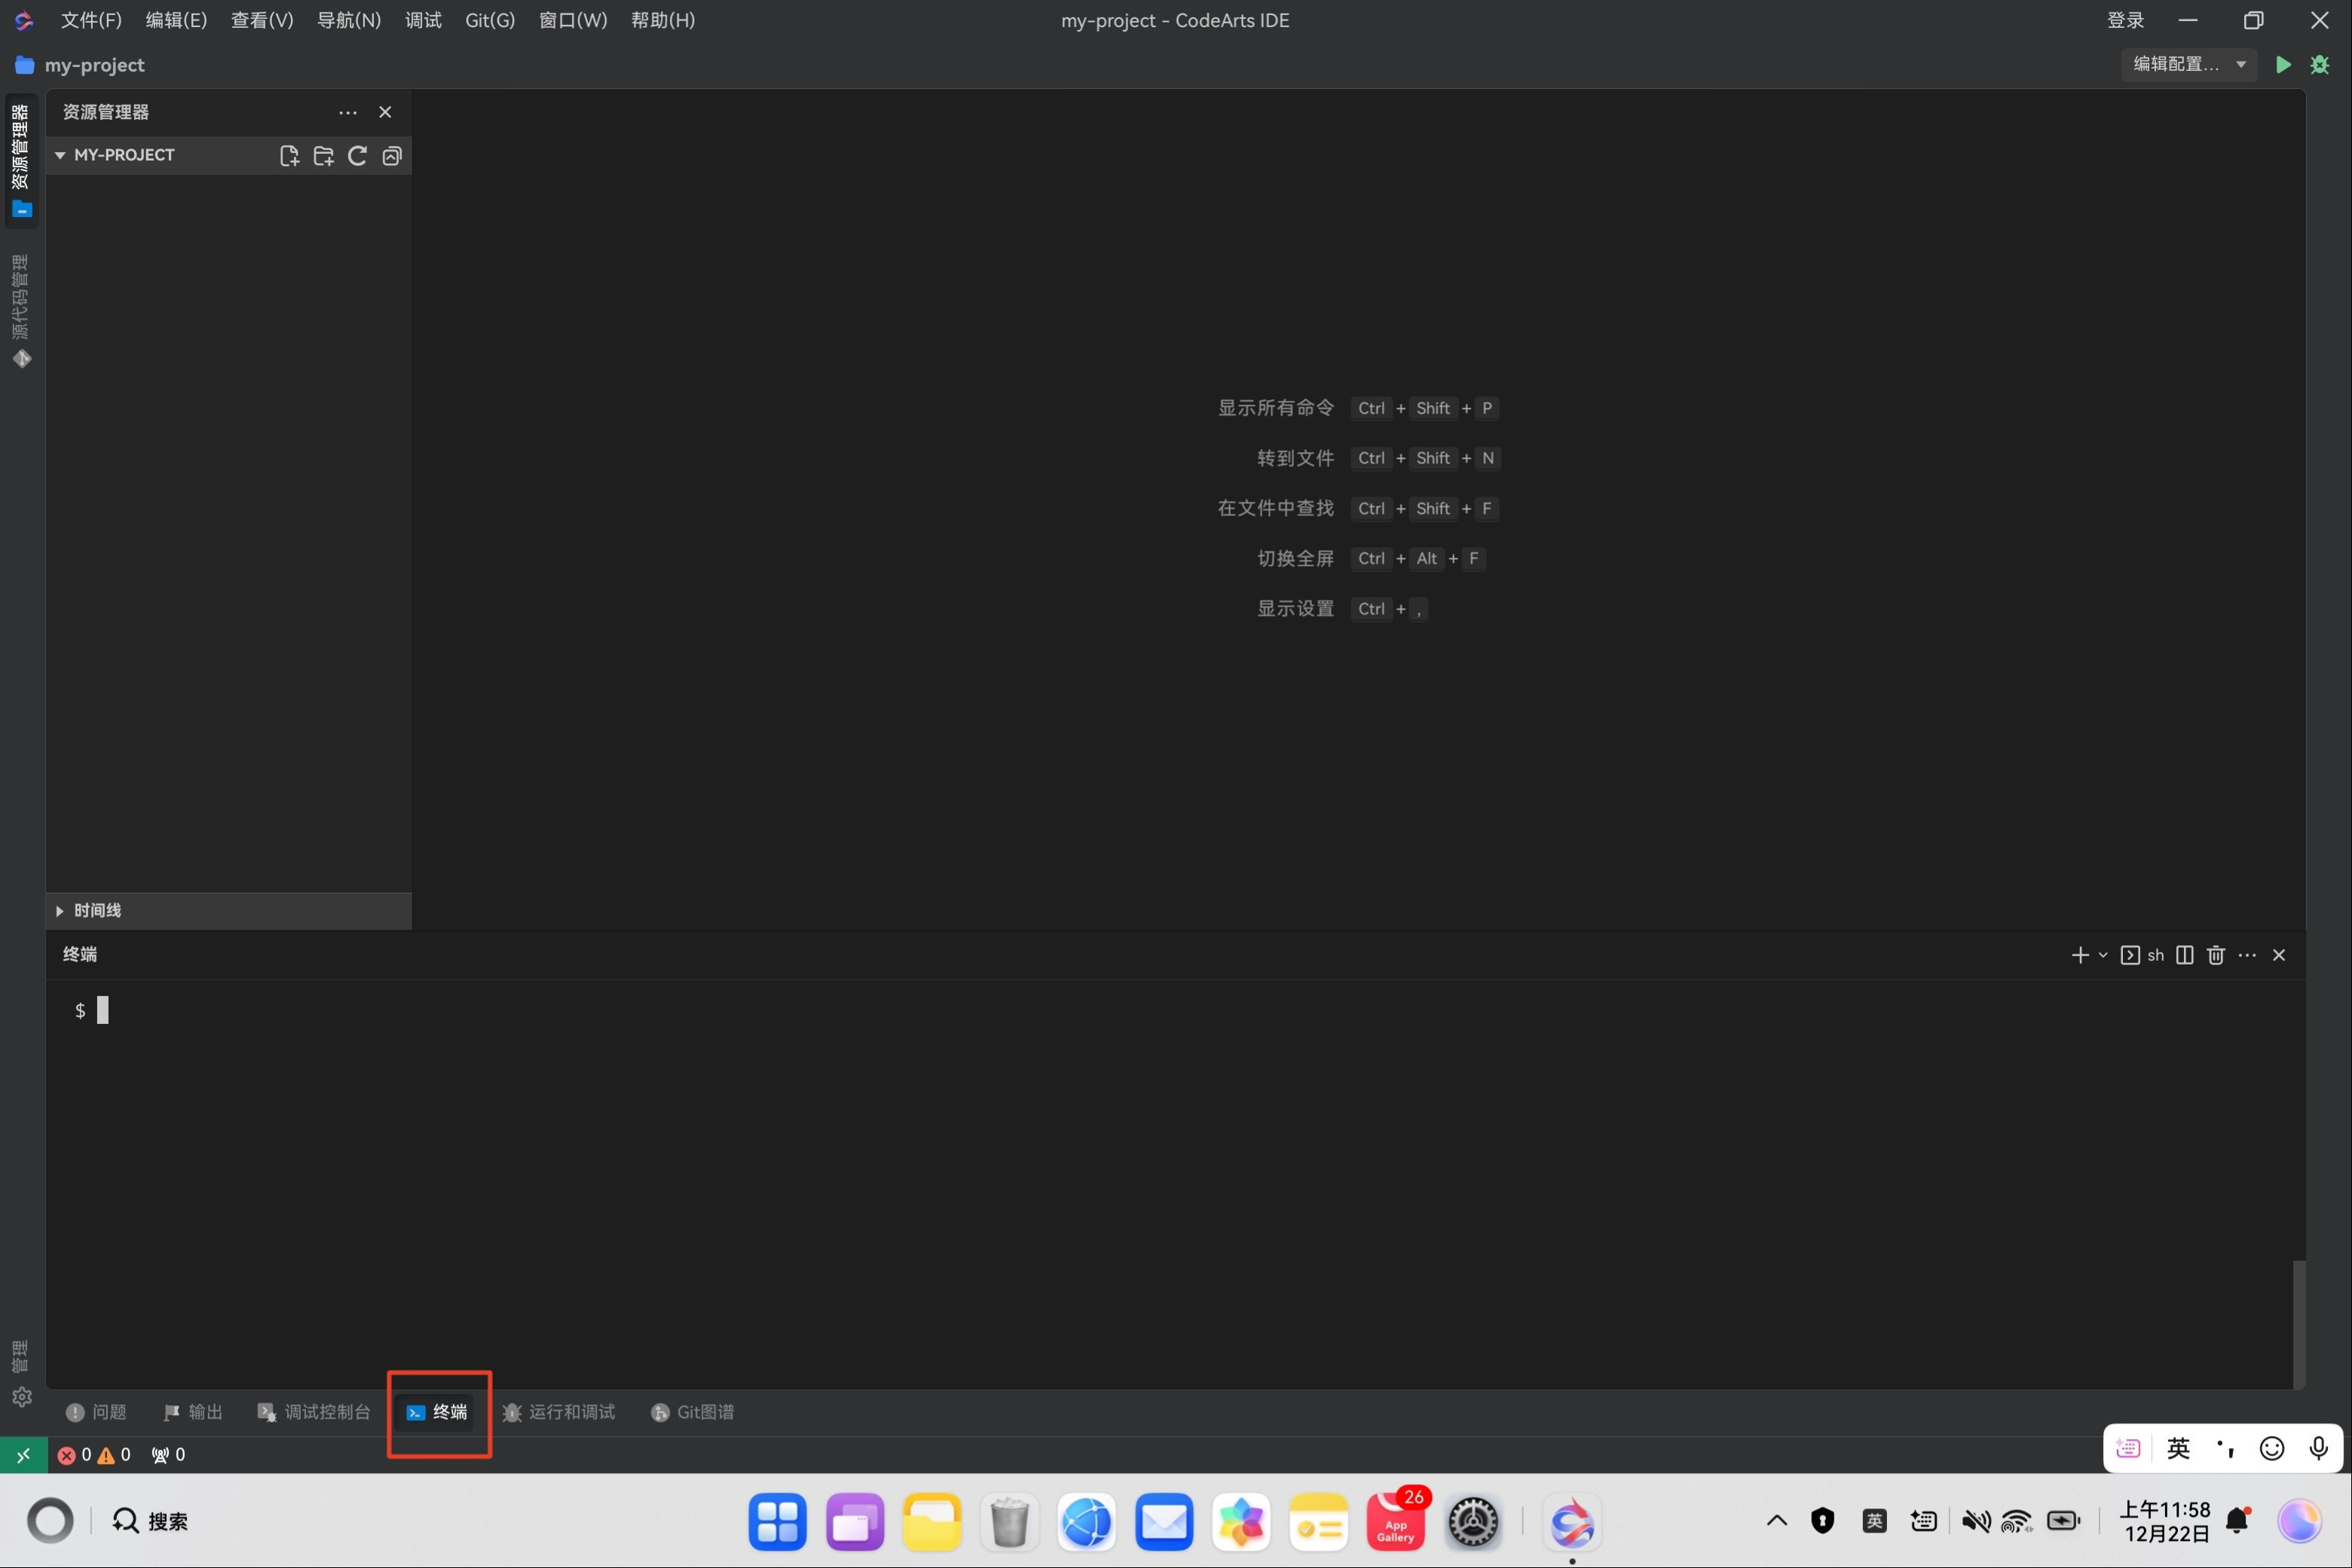Toggle the resource manager side tab
The image size is (2352, 1568).
(21, 160)
